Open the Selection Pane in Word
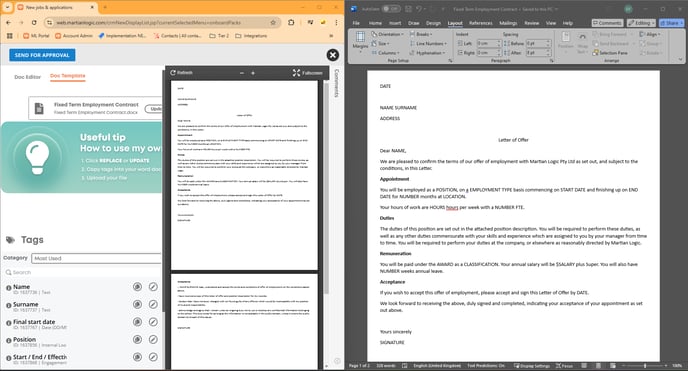Image resolution: width=688 pixels, height=371 pixels. coord(610,53)
